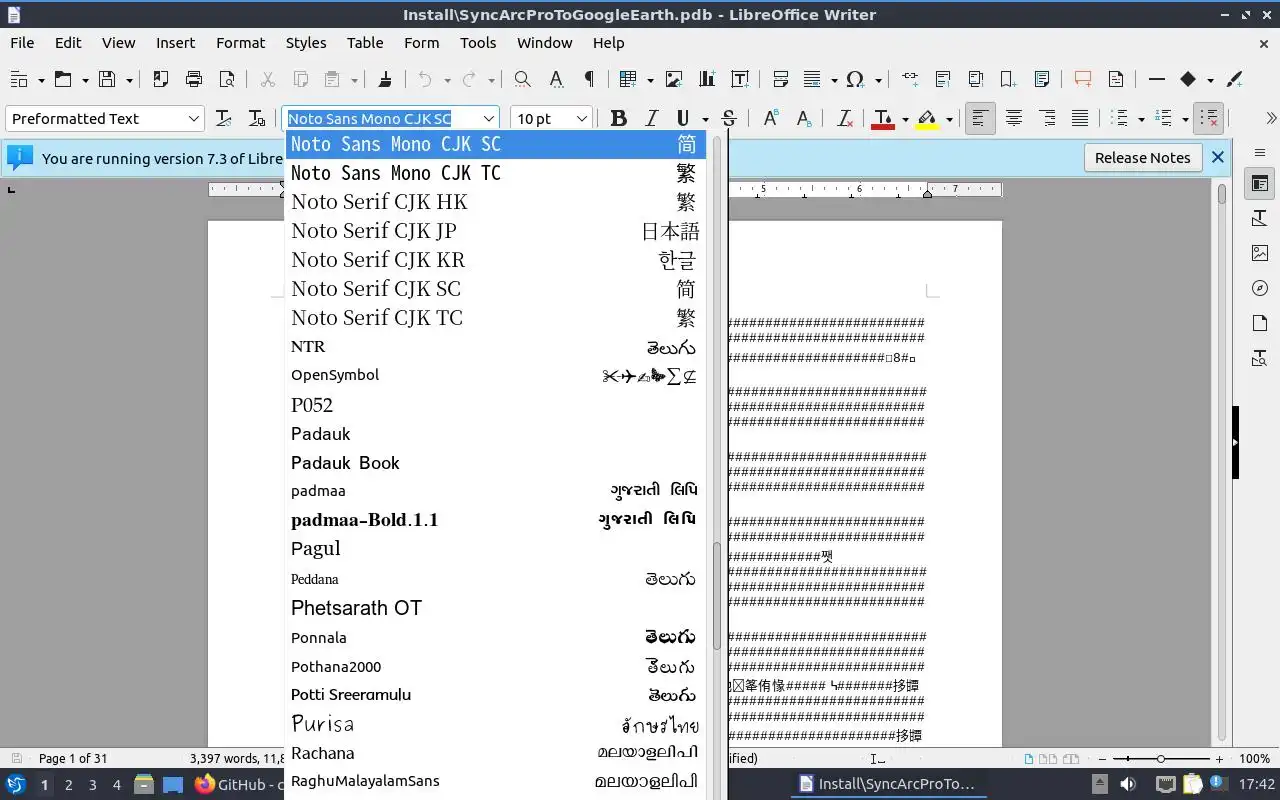Image resolution: width=1280 pixels, height=800 pixels.
Task: Switch to workspace 2 in taskbar
Action: (68, 785)
